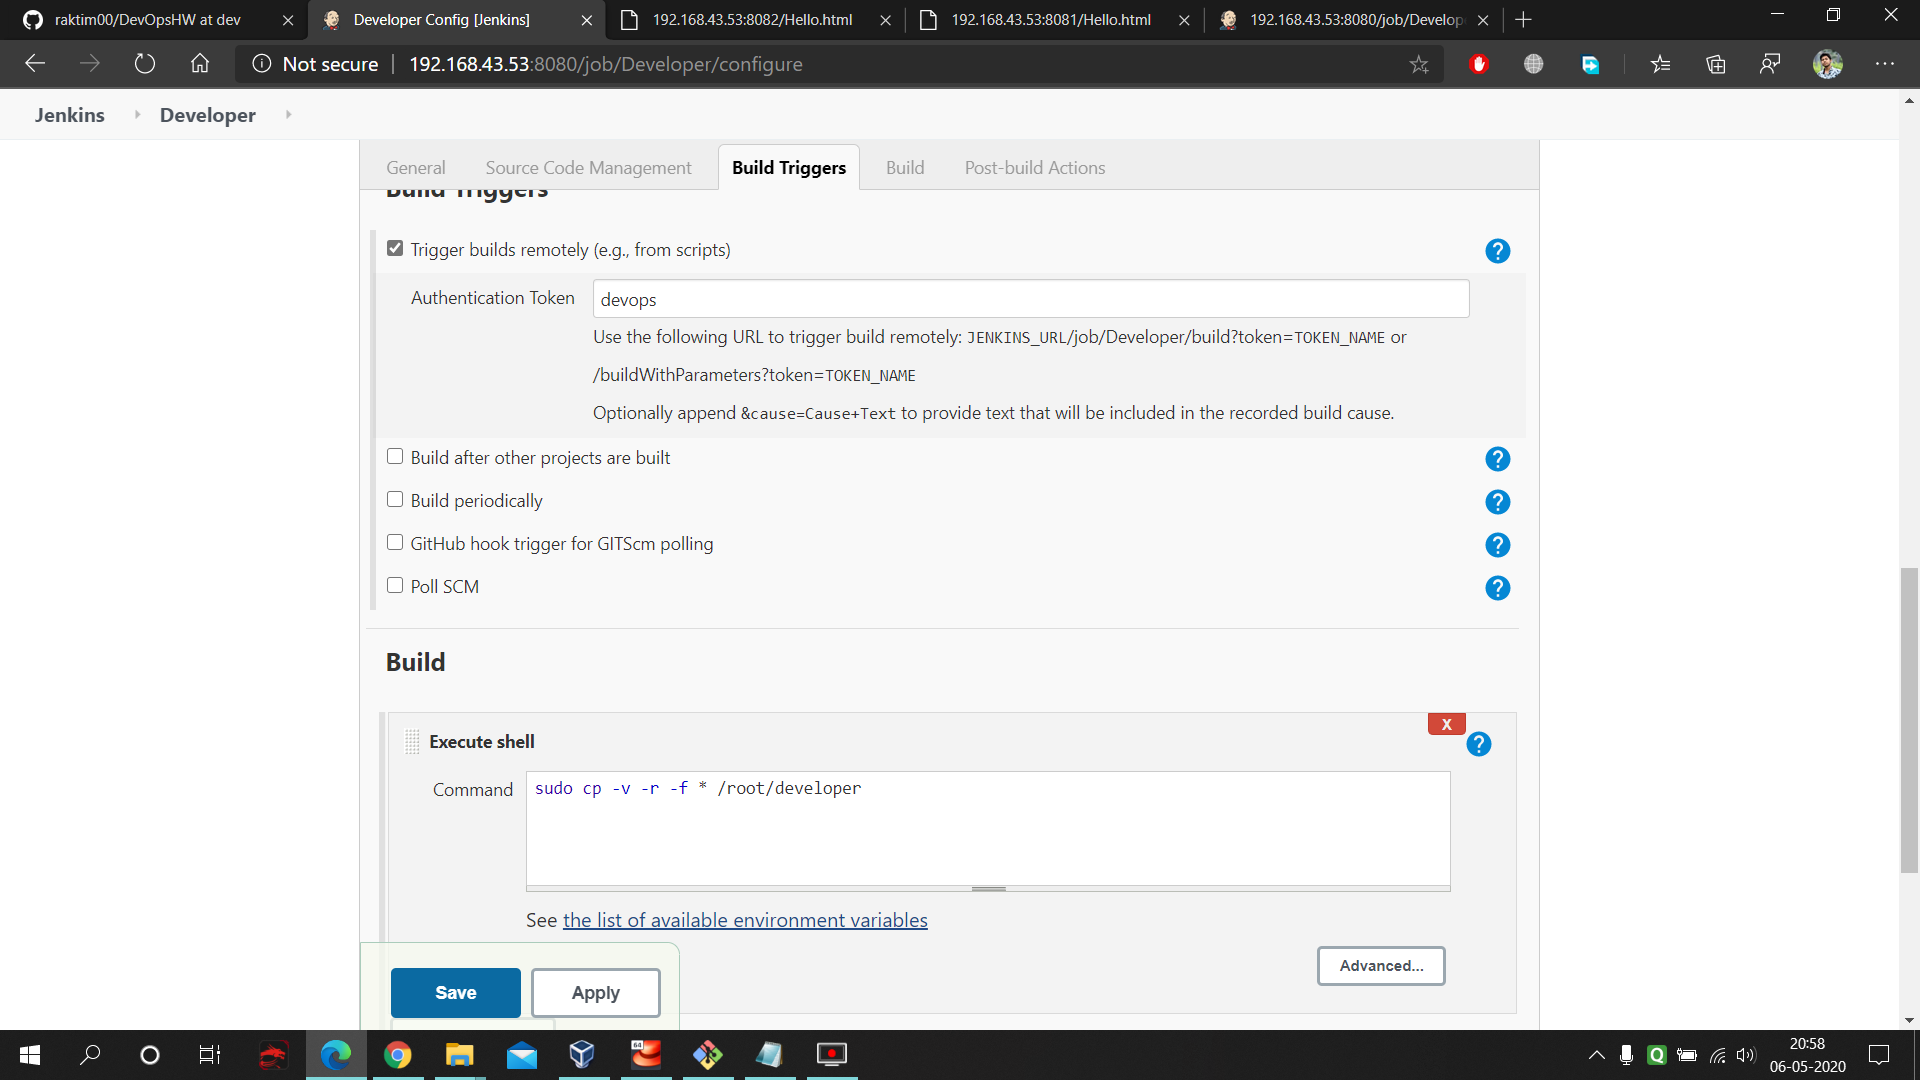Click the Authentication Token input field
The height and width of the screenshot is (1080, 1920).
pyautogui.click(x=1029, y=299)
